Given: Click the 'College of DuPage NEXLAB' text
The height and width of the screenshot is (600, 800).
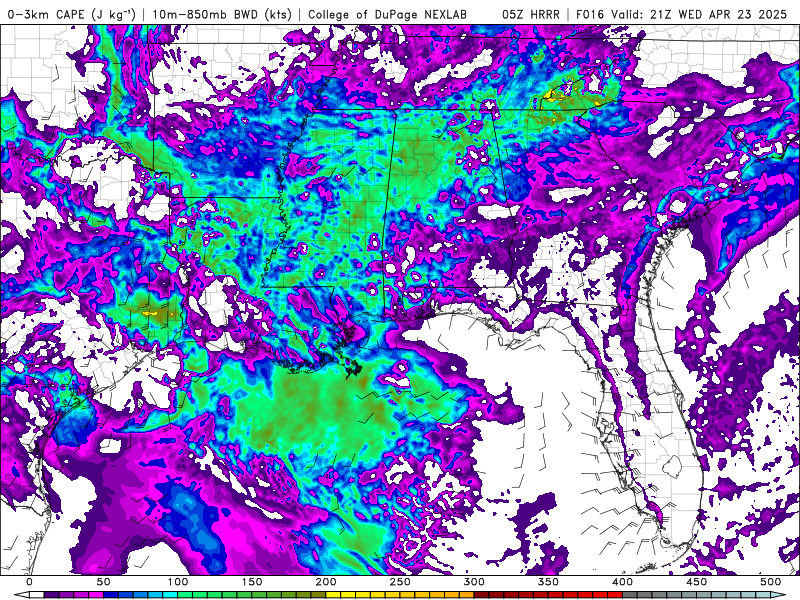Looking at the screenshot, I should click(387, 14).
